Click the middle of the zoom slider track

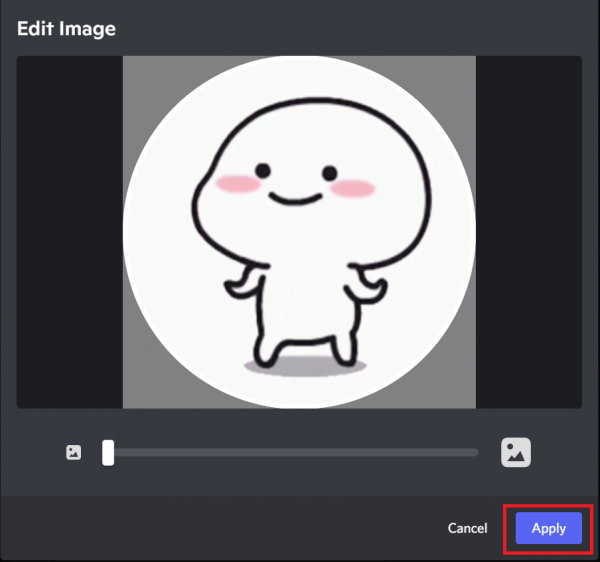[293, 453]
